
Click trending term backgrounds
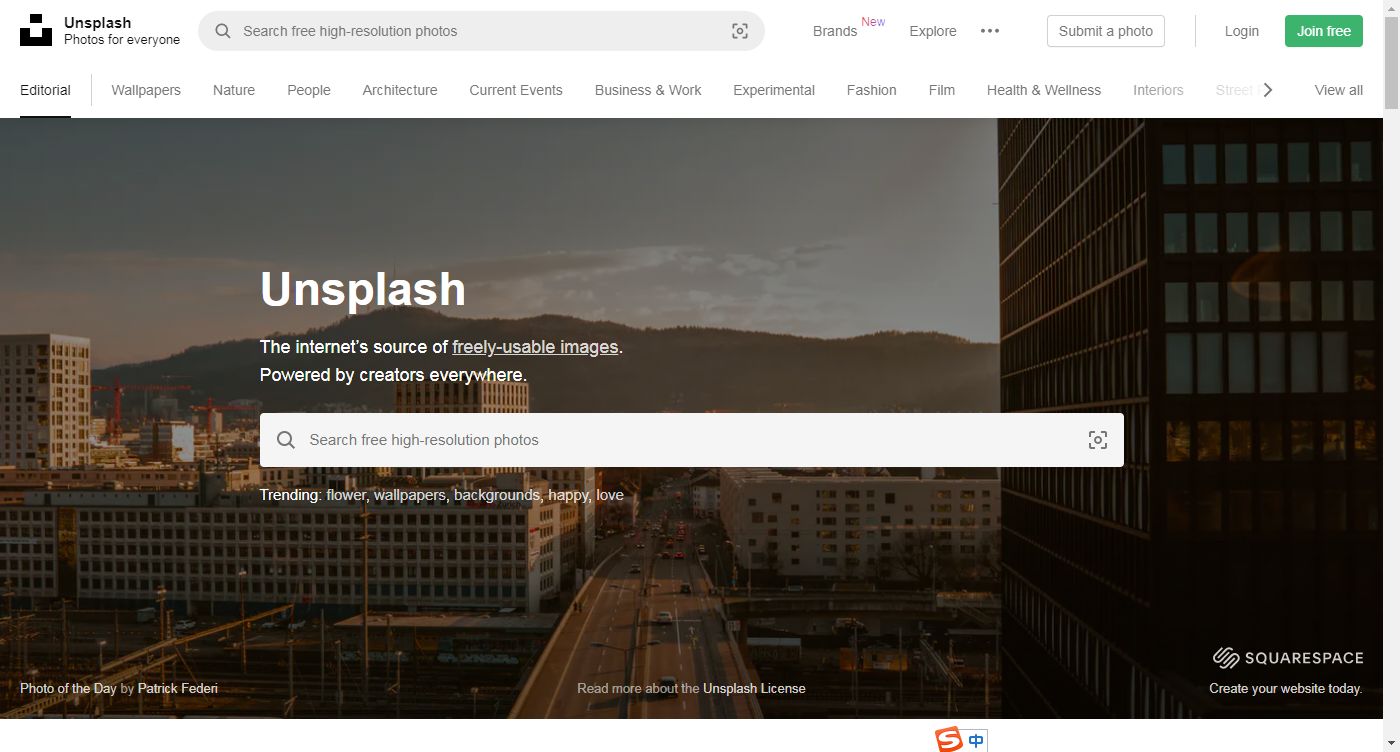tap(498, 495)
